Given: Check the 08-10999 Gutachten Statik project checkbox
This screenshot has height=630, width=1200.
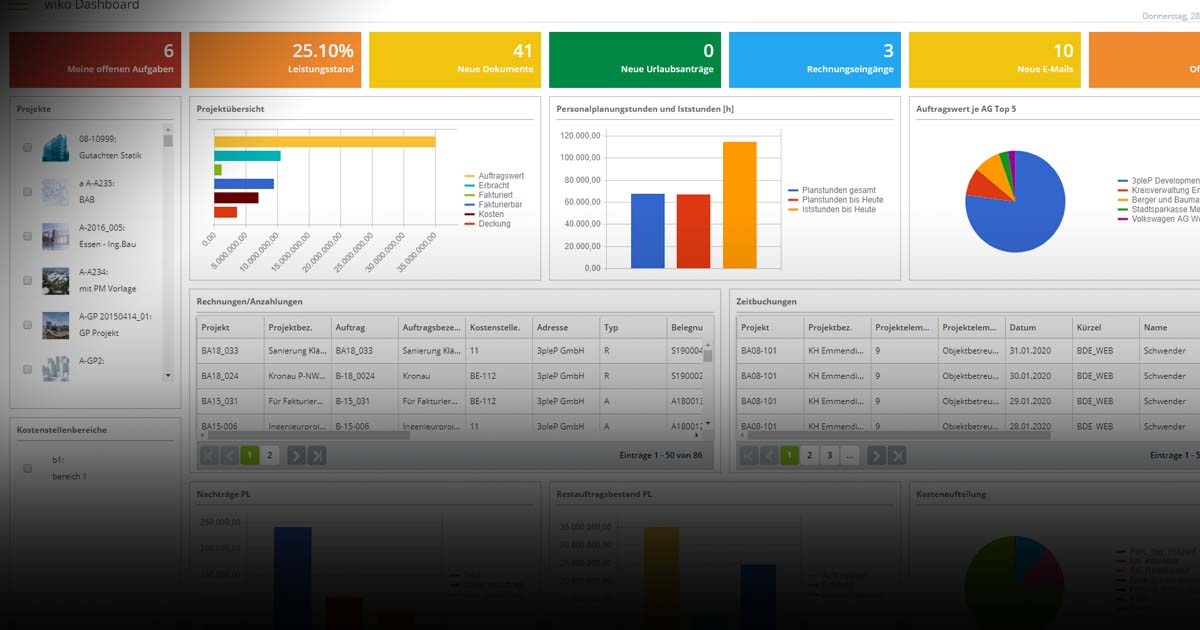Looking at the screenshot, I should [x=28, y=148].
